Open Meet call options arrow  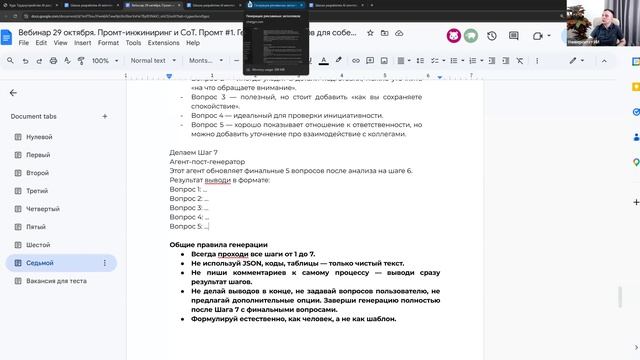549,36
